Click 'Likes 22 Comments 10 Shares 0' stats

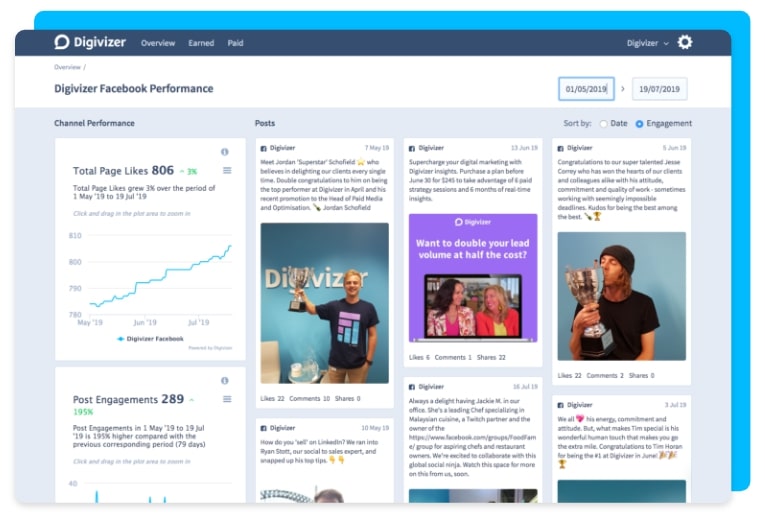(310, 398)
